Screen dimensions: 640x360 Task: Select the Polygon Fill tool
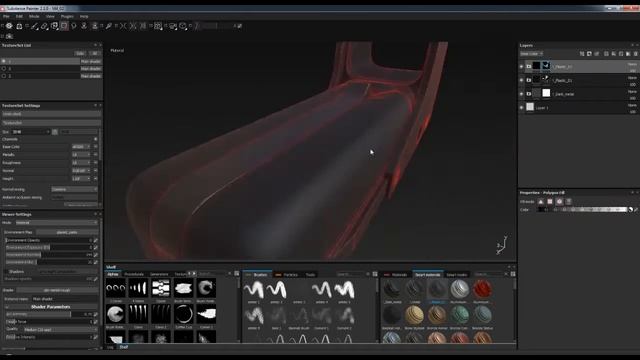[64, 26]
